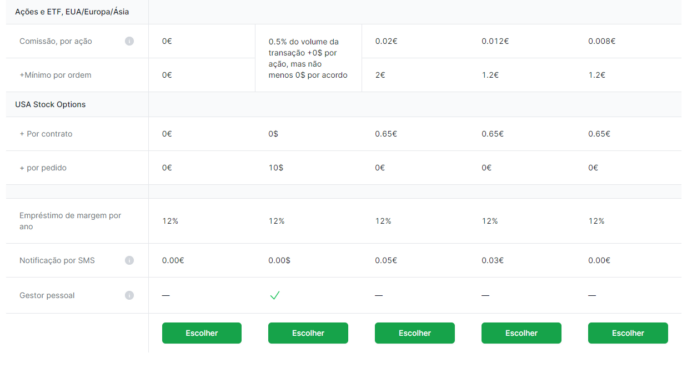Click the Gestor pessoal info icon

tap(129, 295)
